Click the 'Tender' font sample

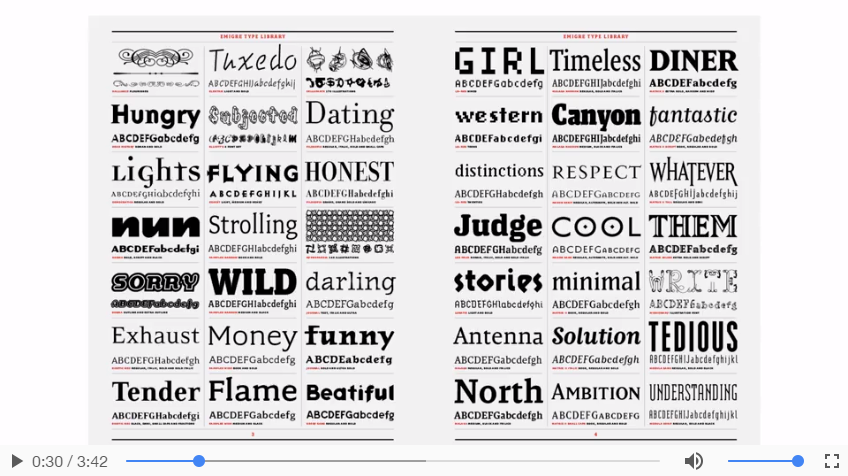point(156,392)
